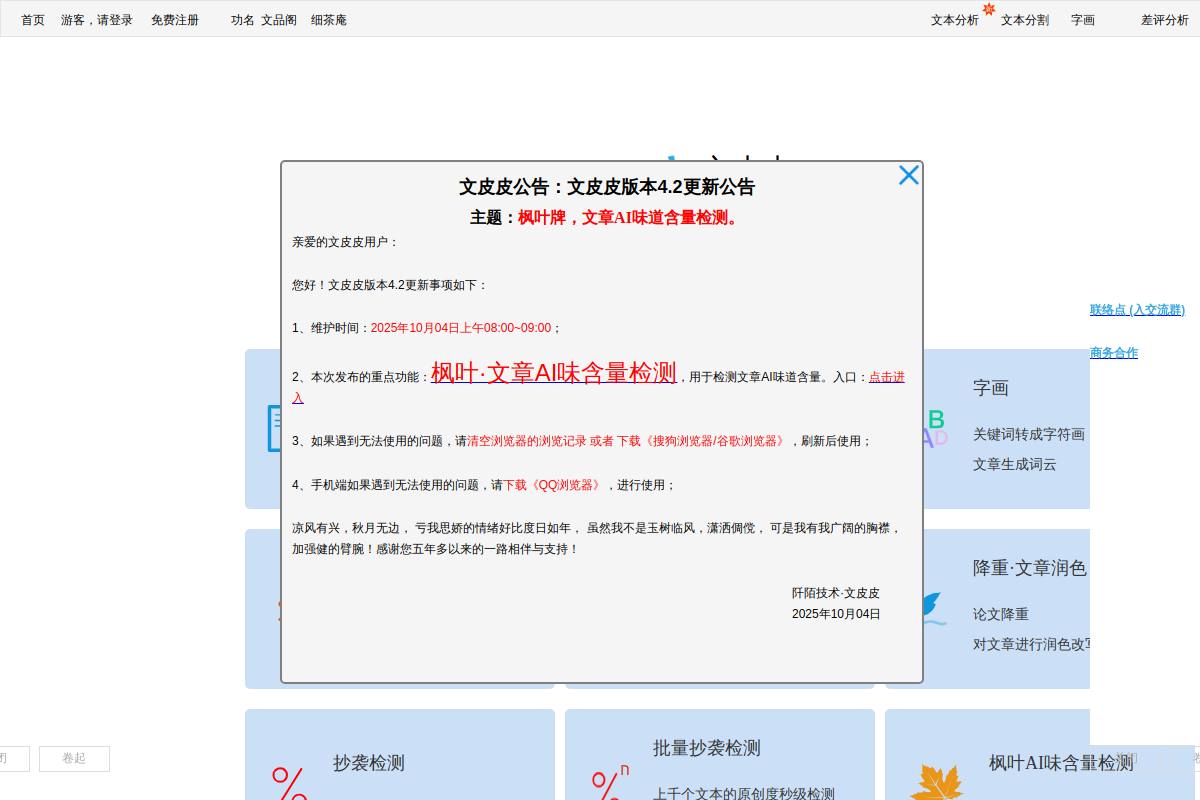Open 文品阁 in the top navigation
The width and height of the screenshot is (1200, 800).
click(x=279, y=20)
